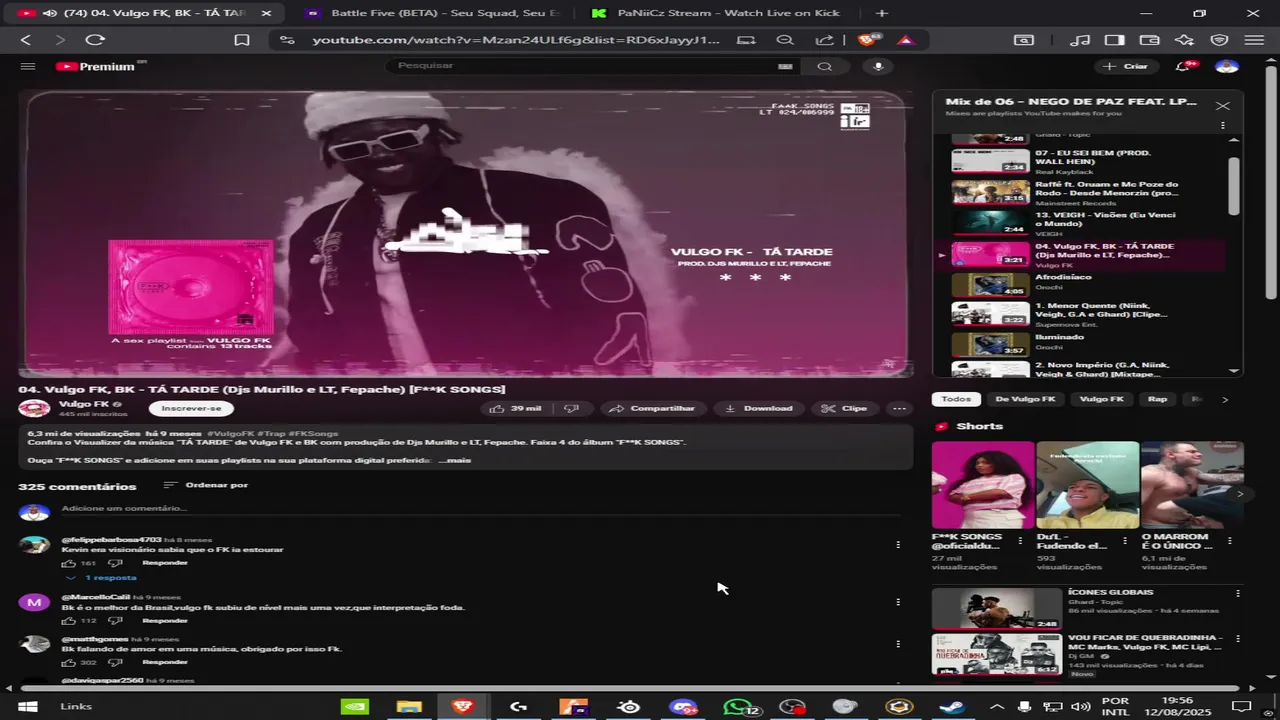Screen dimensions: 1280x720
Task: Open the YouTube account avatar menu
Action: click(x=1227, y=66)
